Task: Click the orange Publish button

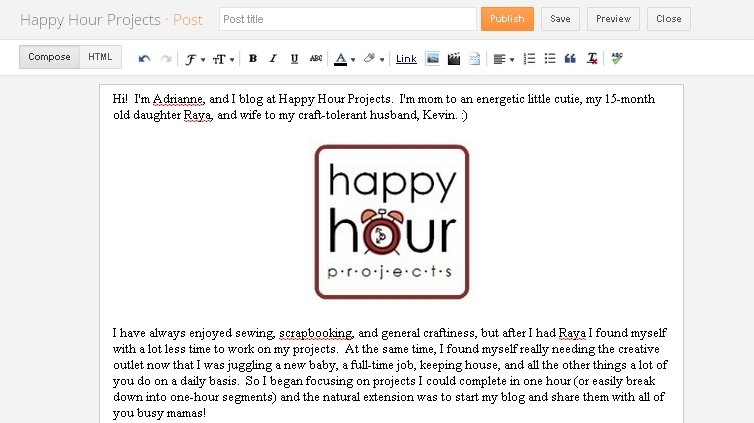Action: click(507, 19)
